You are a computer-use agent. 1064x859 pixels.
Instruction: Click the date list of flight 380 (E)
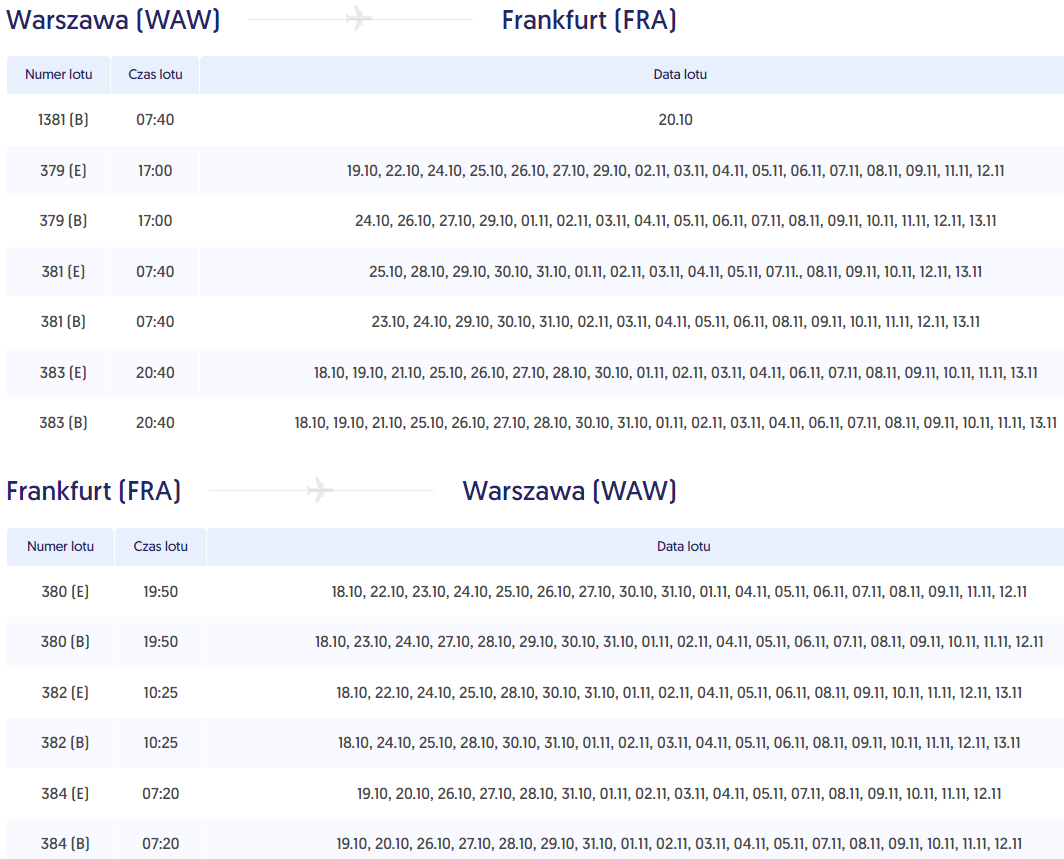[x=679, y=592]
